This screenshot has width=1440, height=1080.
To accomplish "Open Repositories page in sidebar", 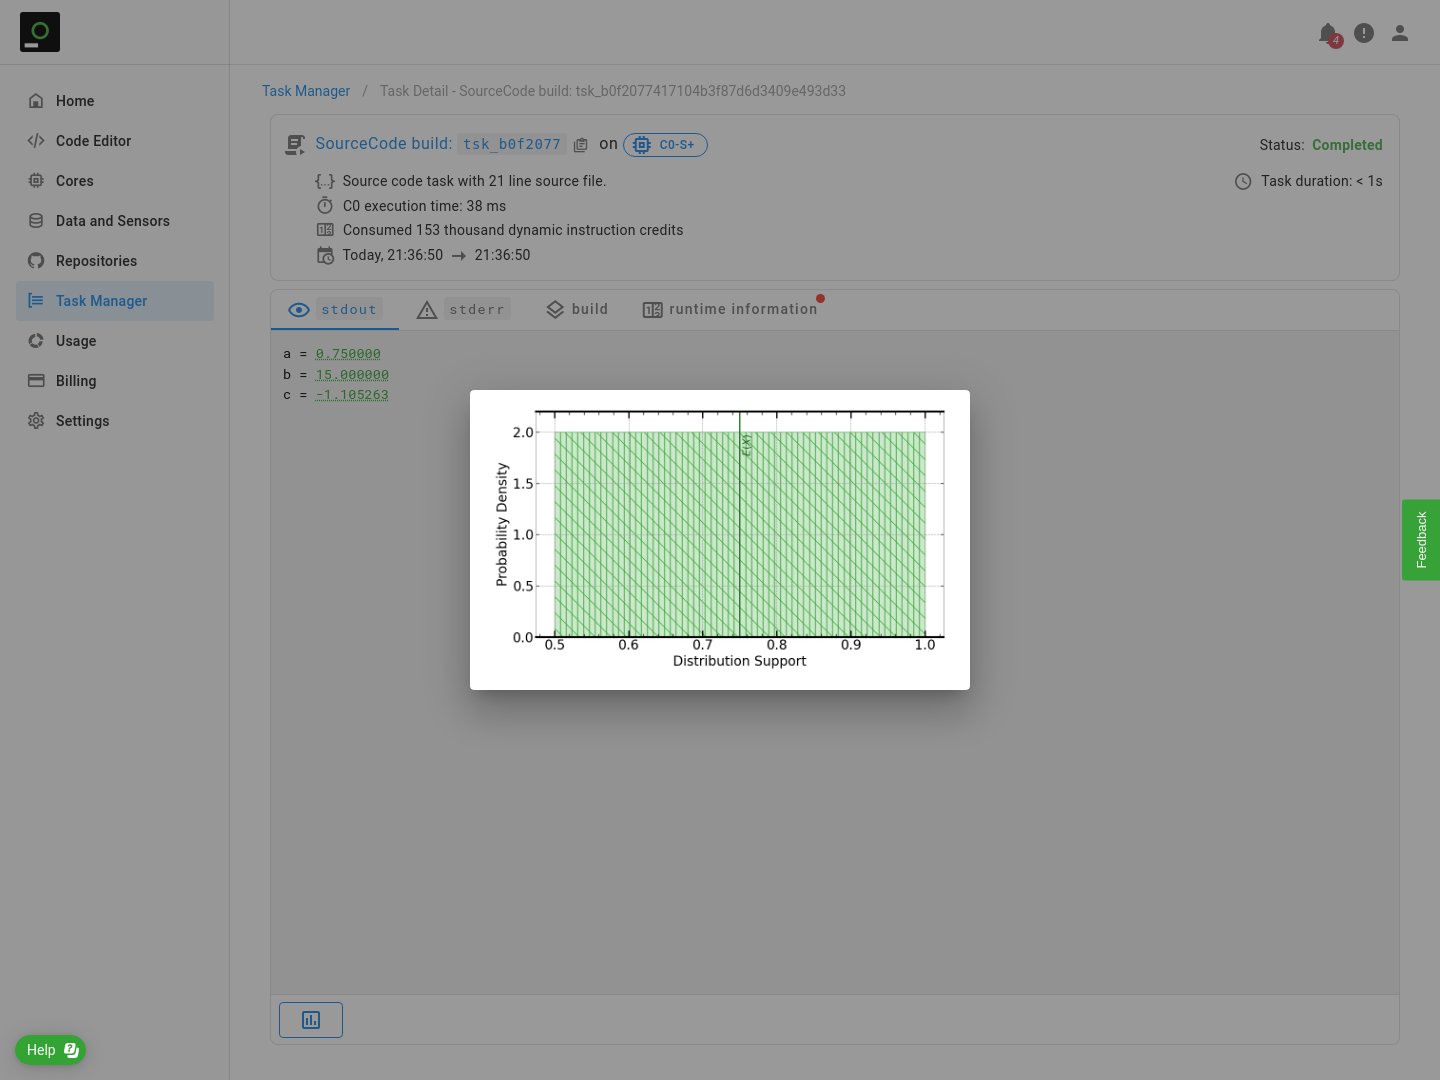I will (96, 261).
